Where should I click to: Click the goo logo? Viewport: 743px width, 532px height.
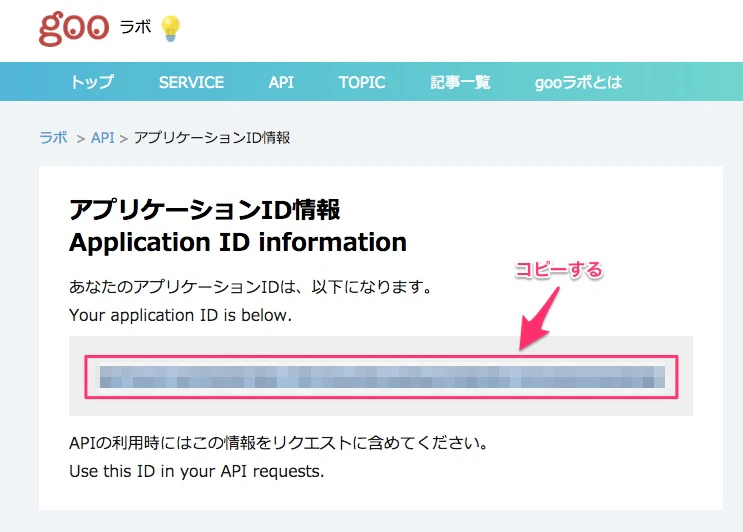[x=74, y=28]
